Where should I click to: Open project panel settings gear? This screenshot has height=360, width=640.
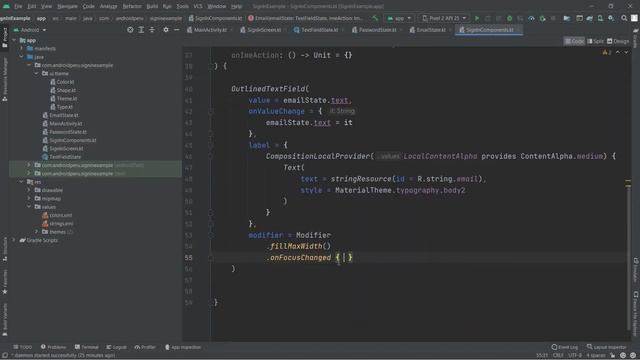(x=166, y=30)
